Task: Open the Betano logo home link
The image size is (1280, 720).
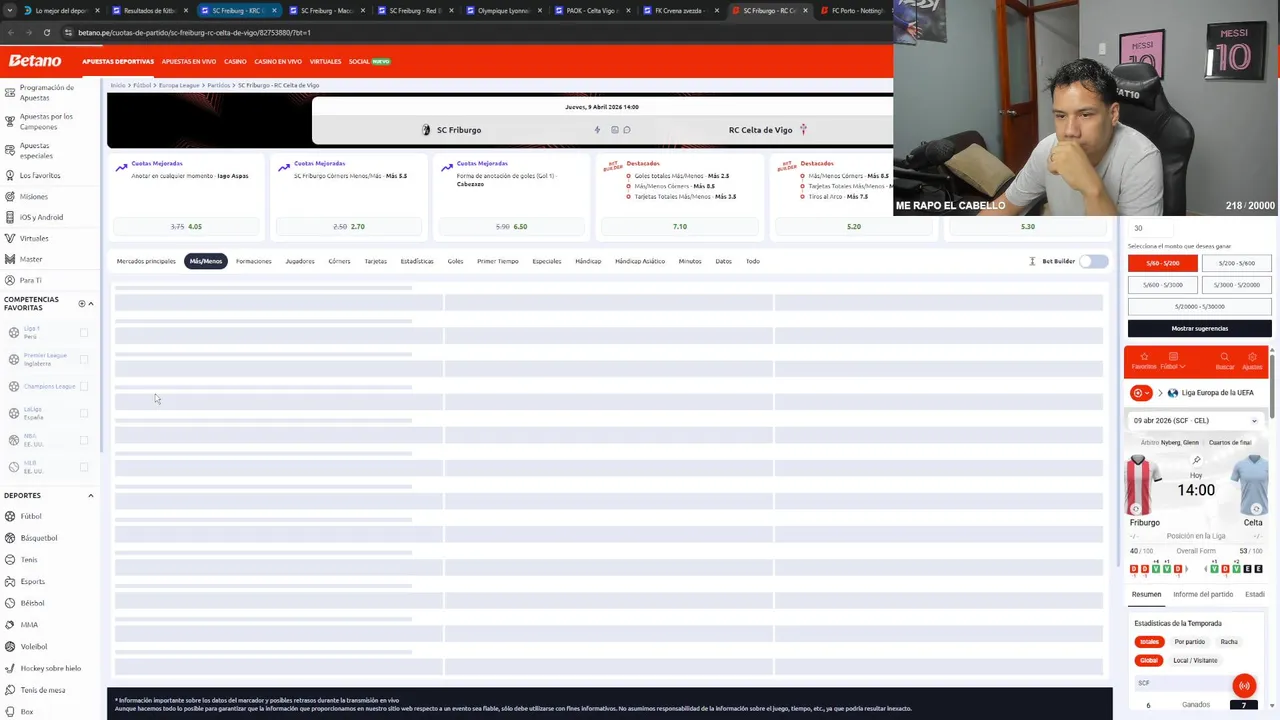Action: click(35, 61)
